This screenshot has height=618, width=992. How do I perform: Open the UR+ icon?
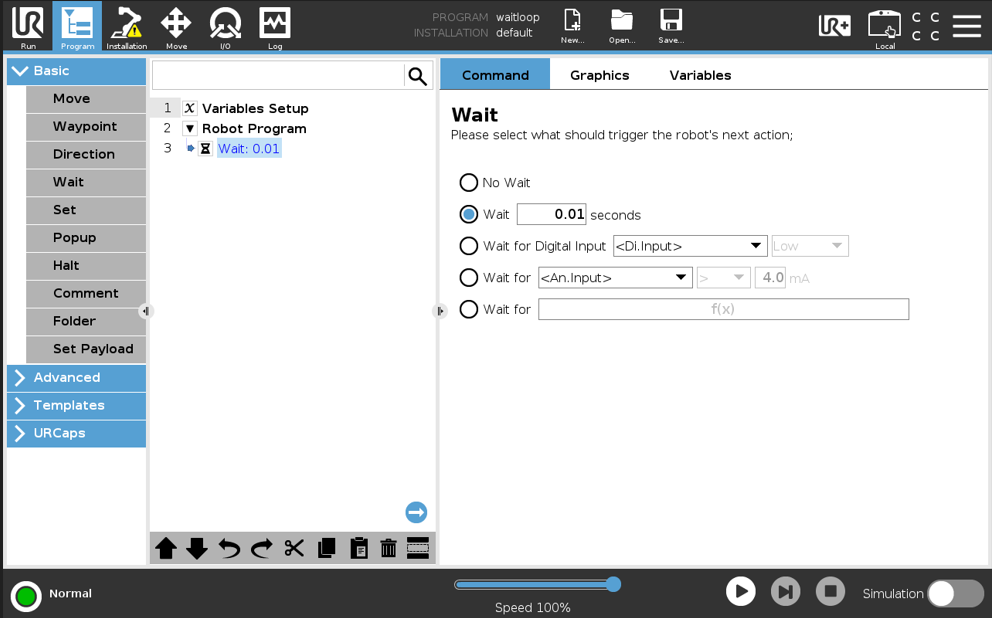pos(834,26)
